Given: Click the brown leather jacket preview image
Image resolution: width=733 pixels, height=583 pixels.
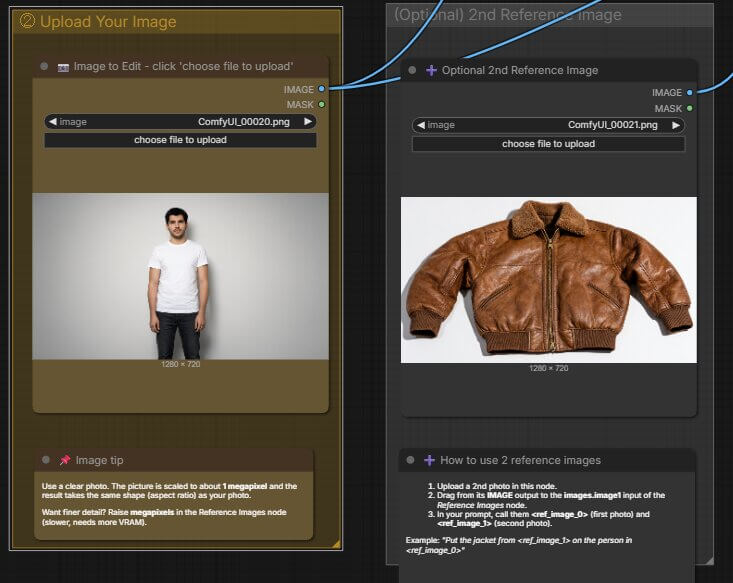Looking at the screenshot, I should tap(548, 280).
